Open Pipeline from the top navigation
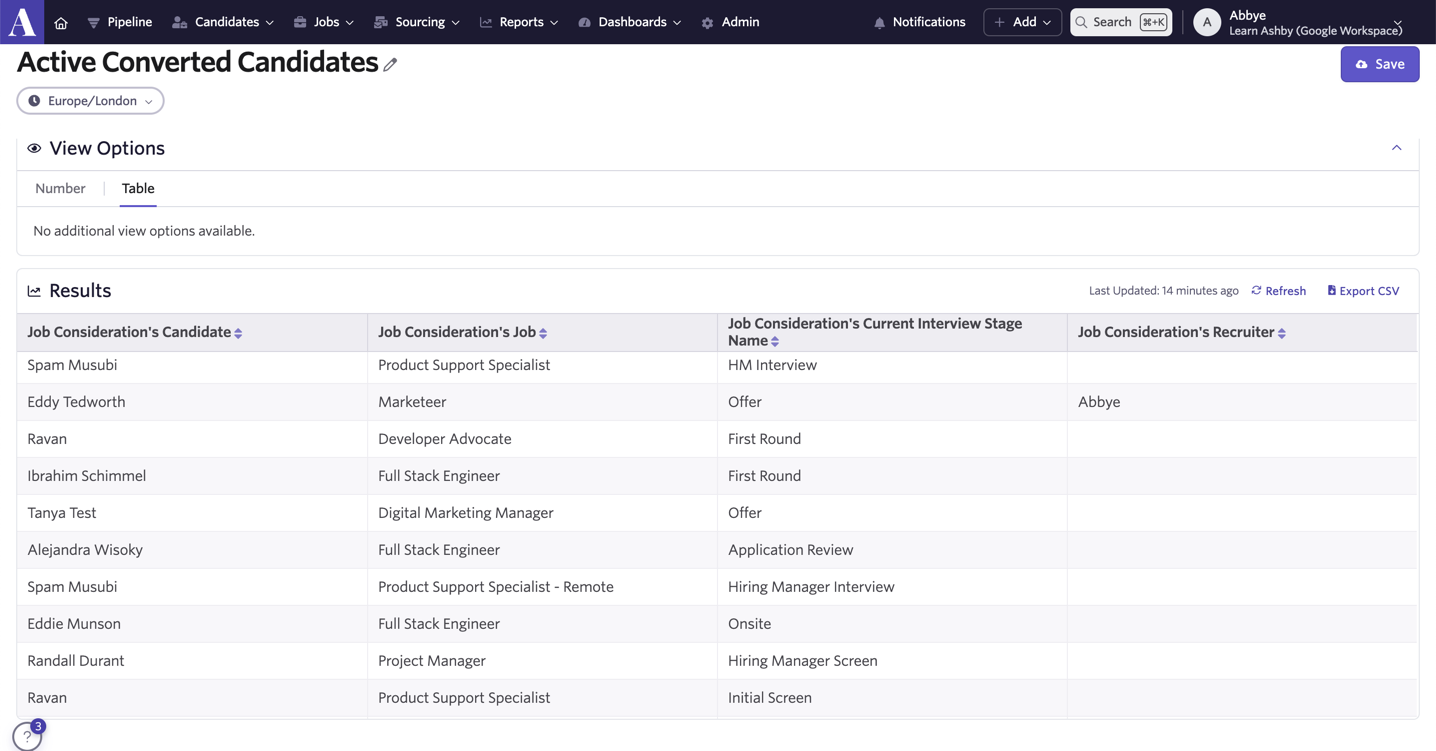 [119, 22]
